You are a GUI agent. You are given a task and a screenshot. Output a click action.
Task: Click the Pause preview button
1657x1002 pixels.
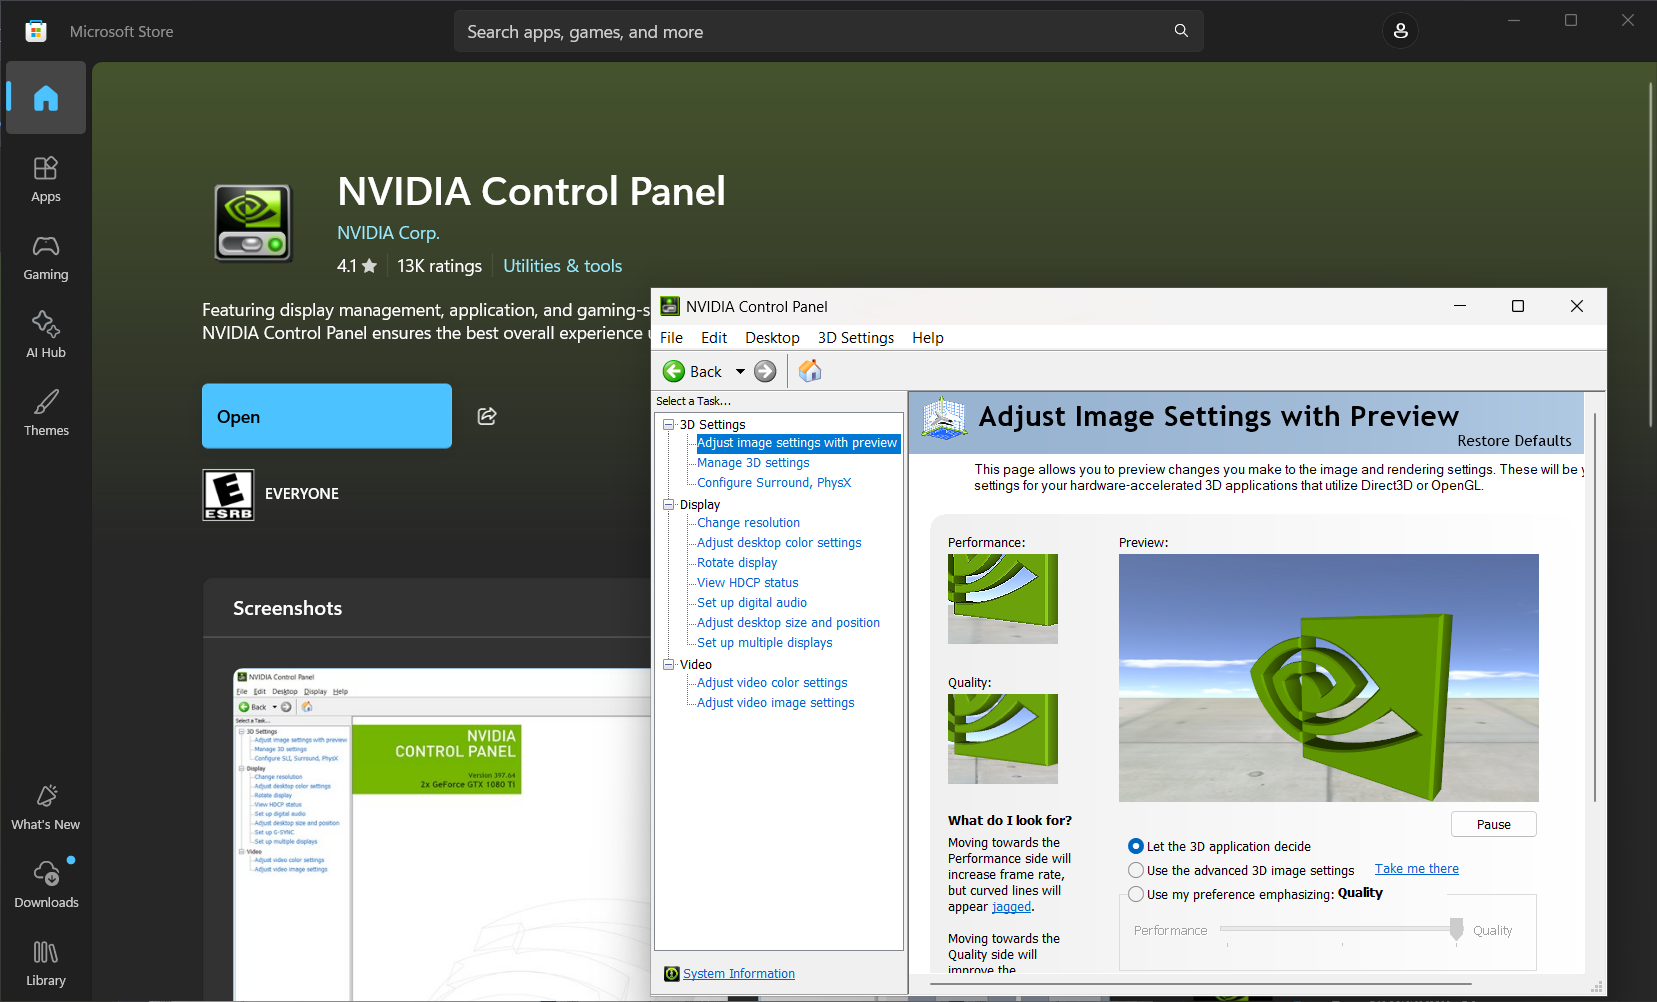coord(1494,824)
